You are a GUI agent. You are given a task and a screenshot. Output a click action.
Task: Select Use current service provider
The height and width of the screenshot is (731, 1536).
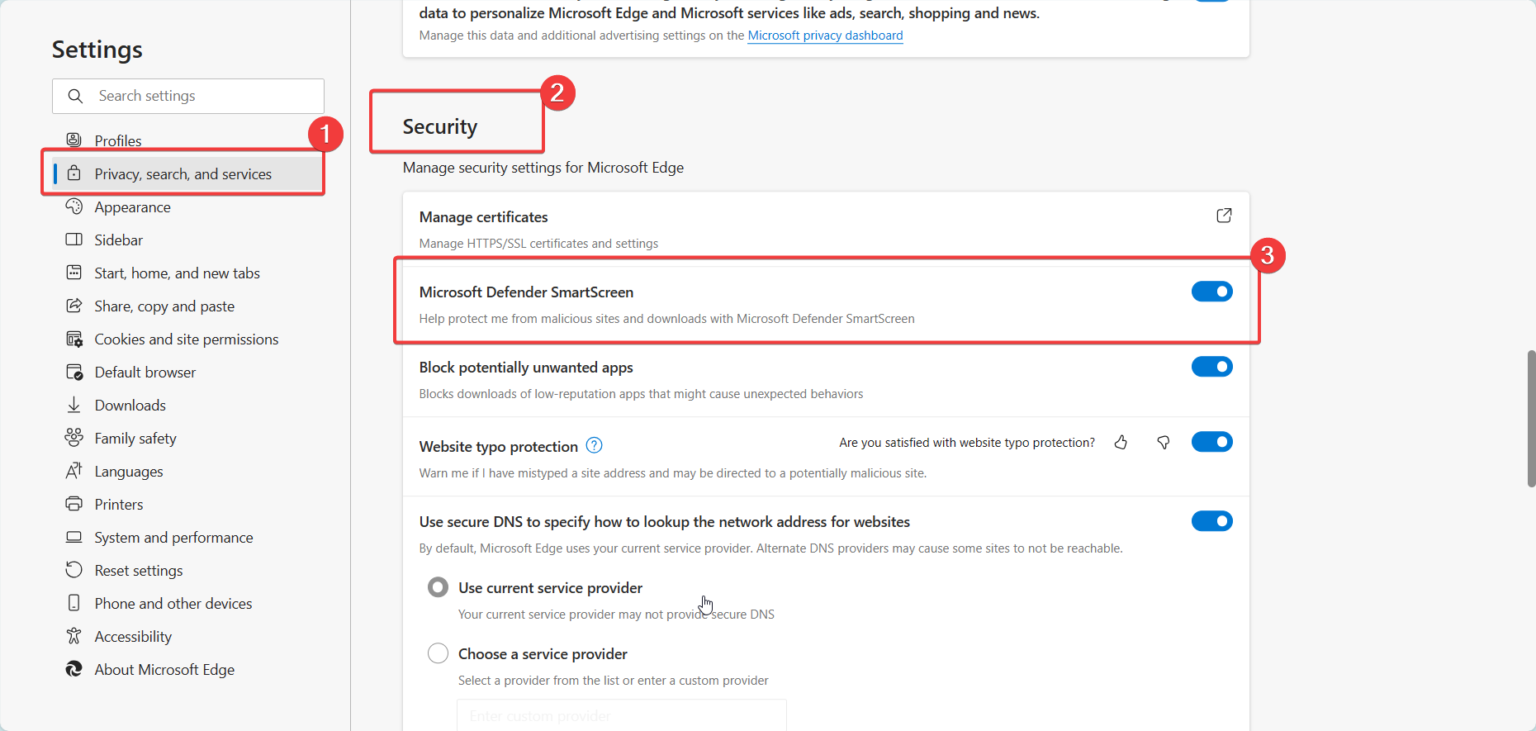click(x=437, y=587)
